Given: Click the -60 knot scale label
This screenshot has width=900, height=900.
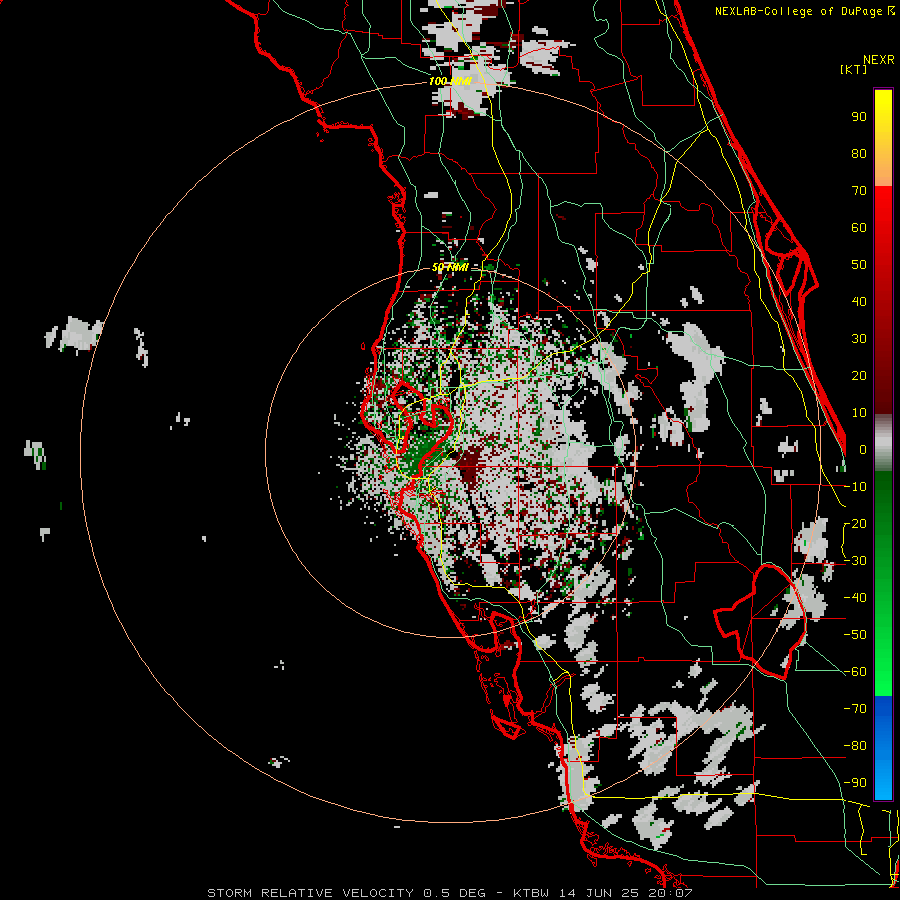Looking at the screenshot, I should click(855, 672).
